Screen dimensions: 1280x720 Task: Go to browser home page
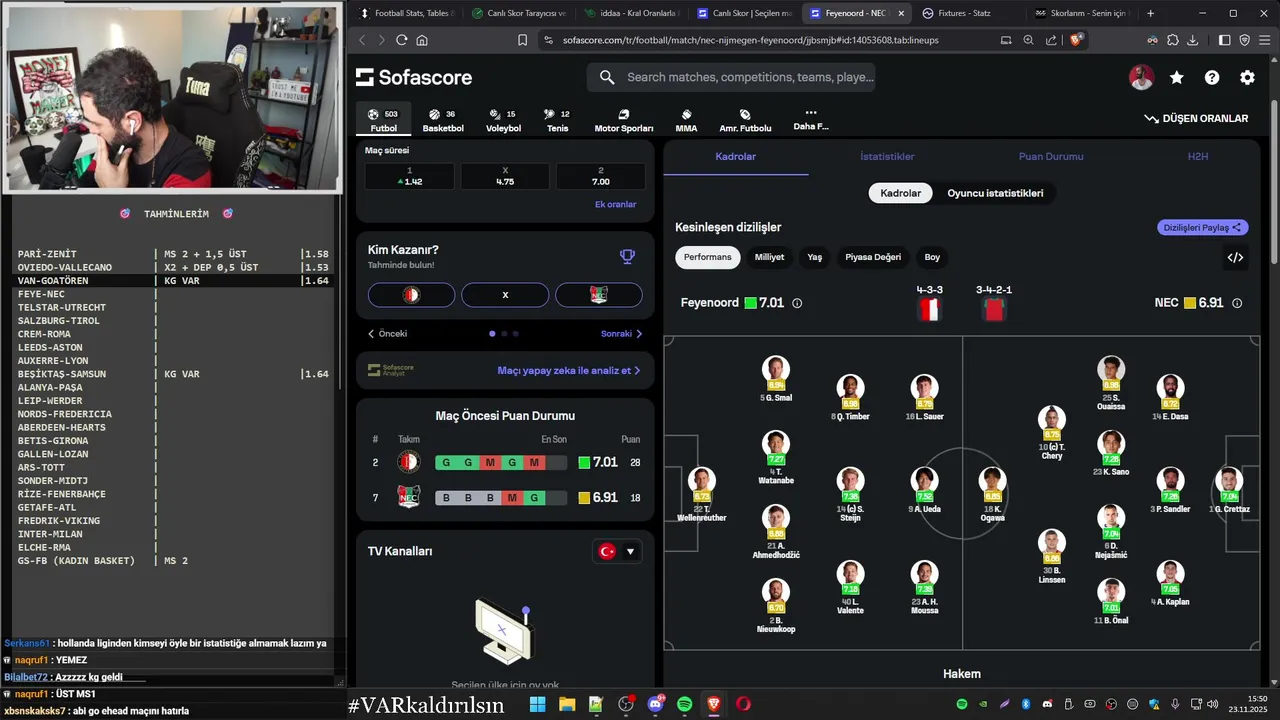coord(422,40)
